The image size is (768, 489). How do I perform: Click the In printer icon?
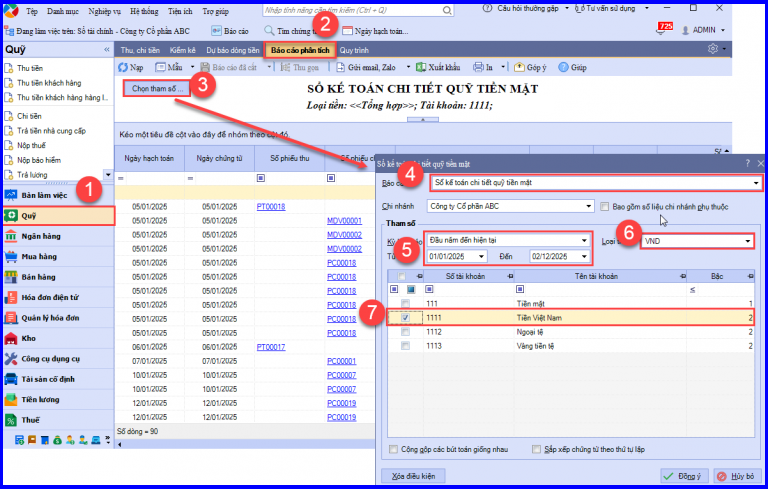pos(478,67)
